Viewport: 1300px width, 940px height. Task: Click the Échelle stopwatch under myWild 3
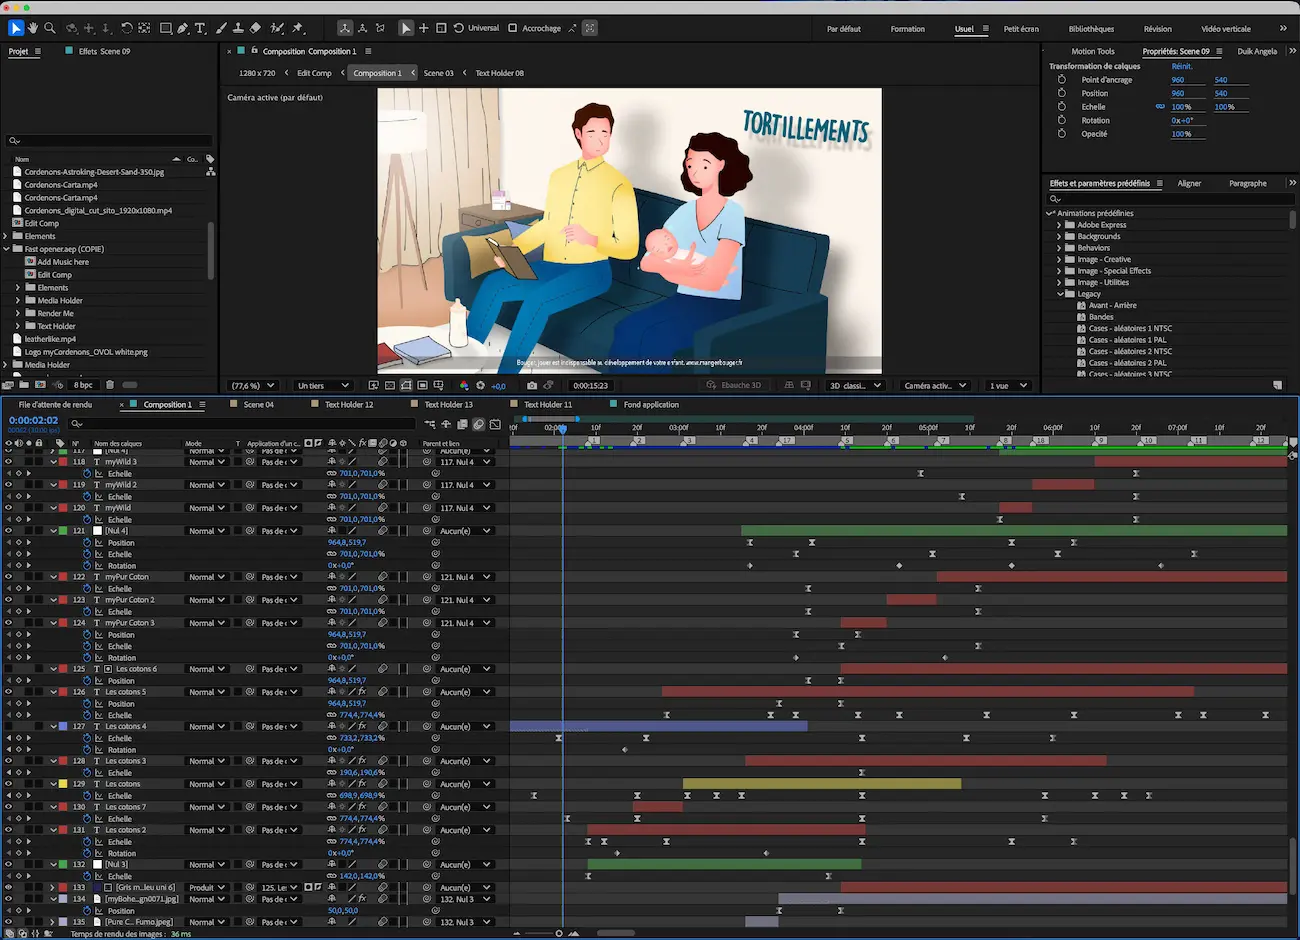pos(87,474)
